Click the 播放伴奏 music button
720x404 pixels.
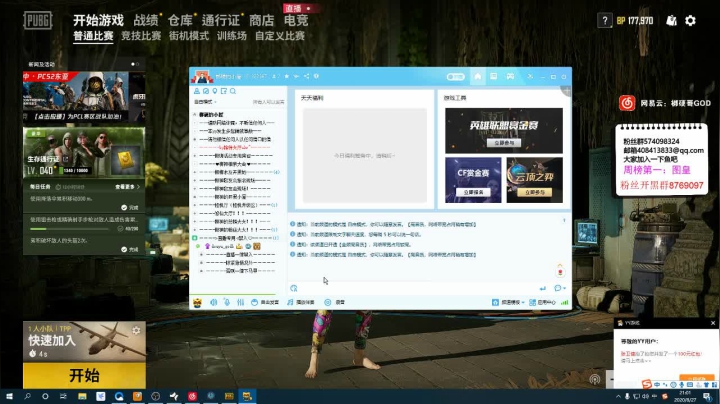click(x=301, y=303)
